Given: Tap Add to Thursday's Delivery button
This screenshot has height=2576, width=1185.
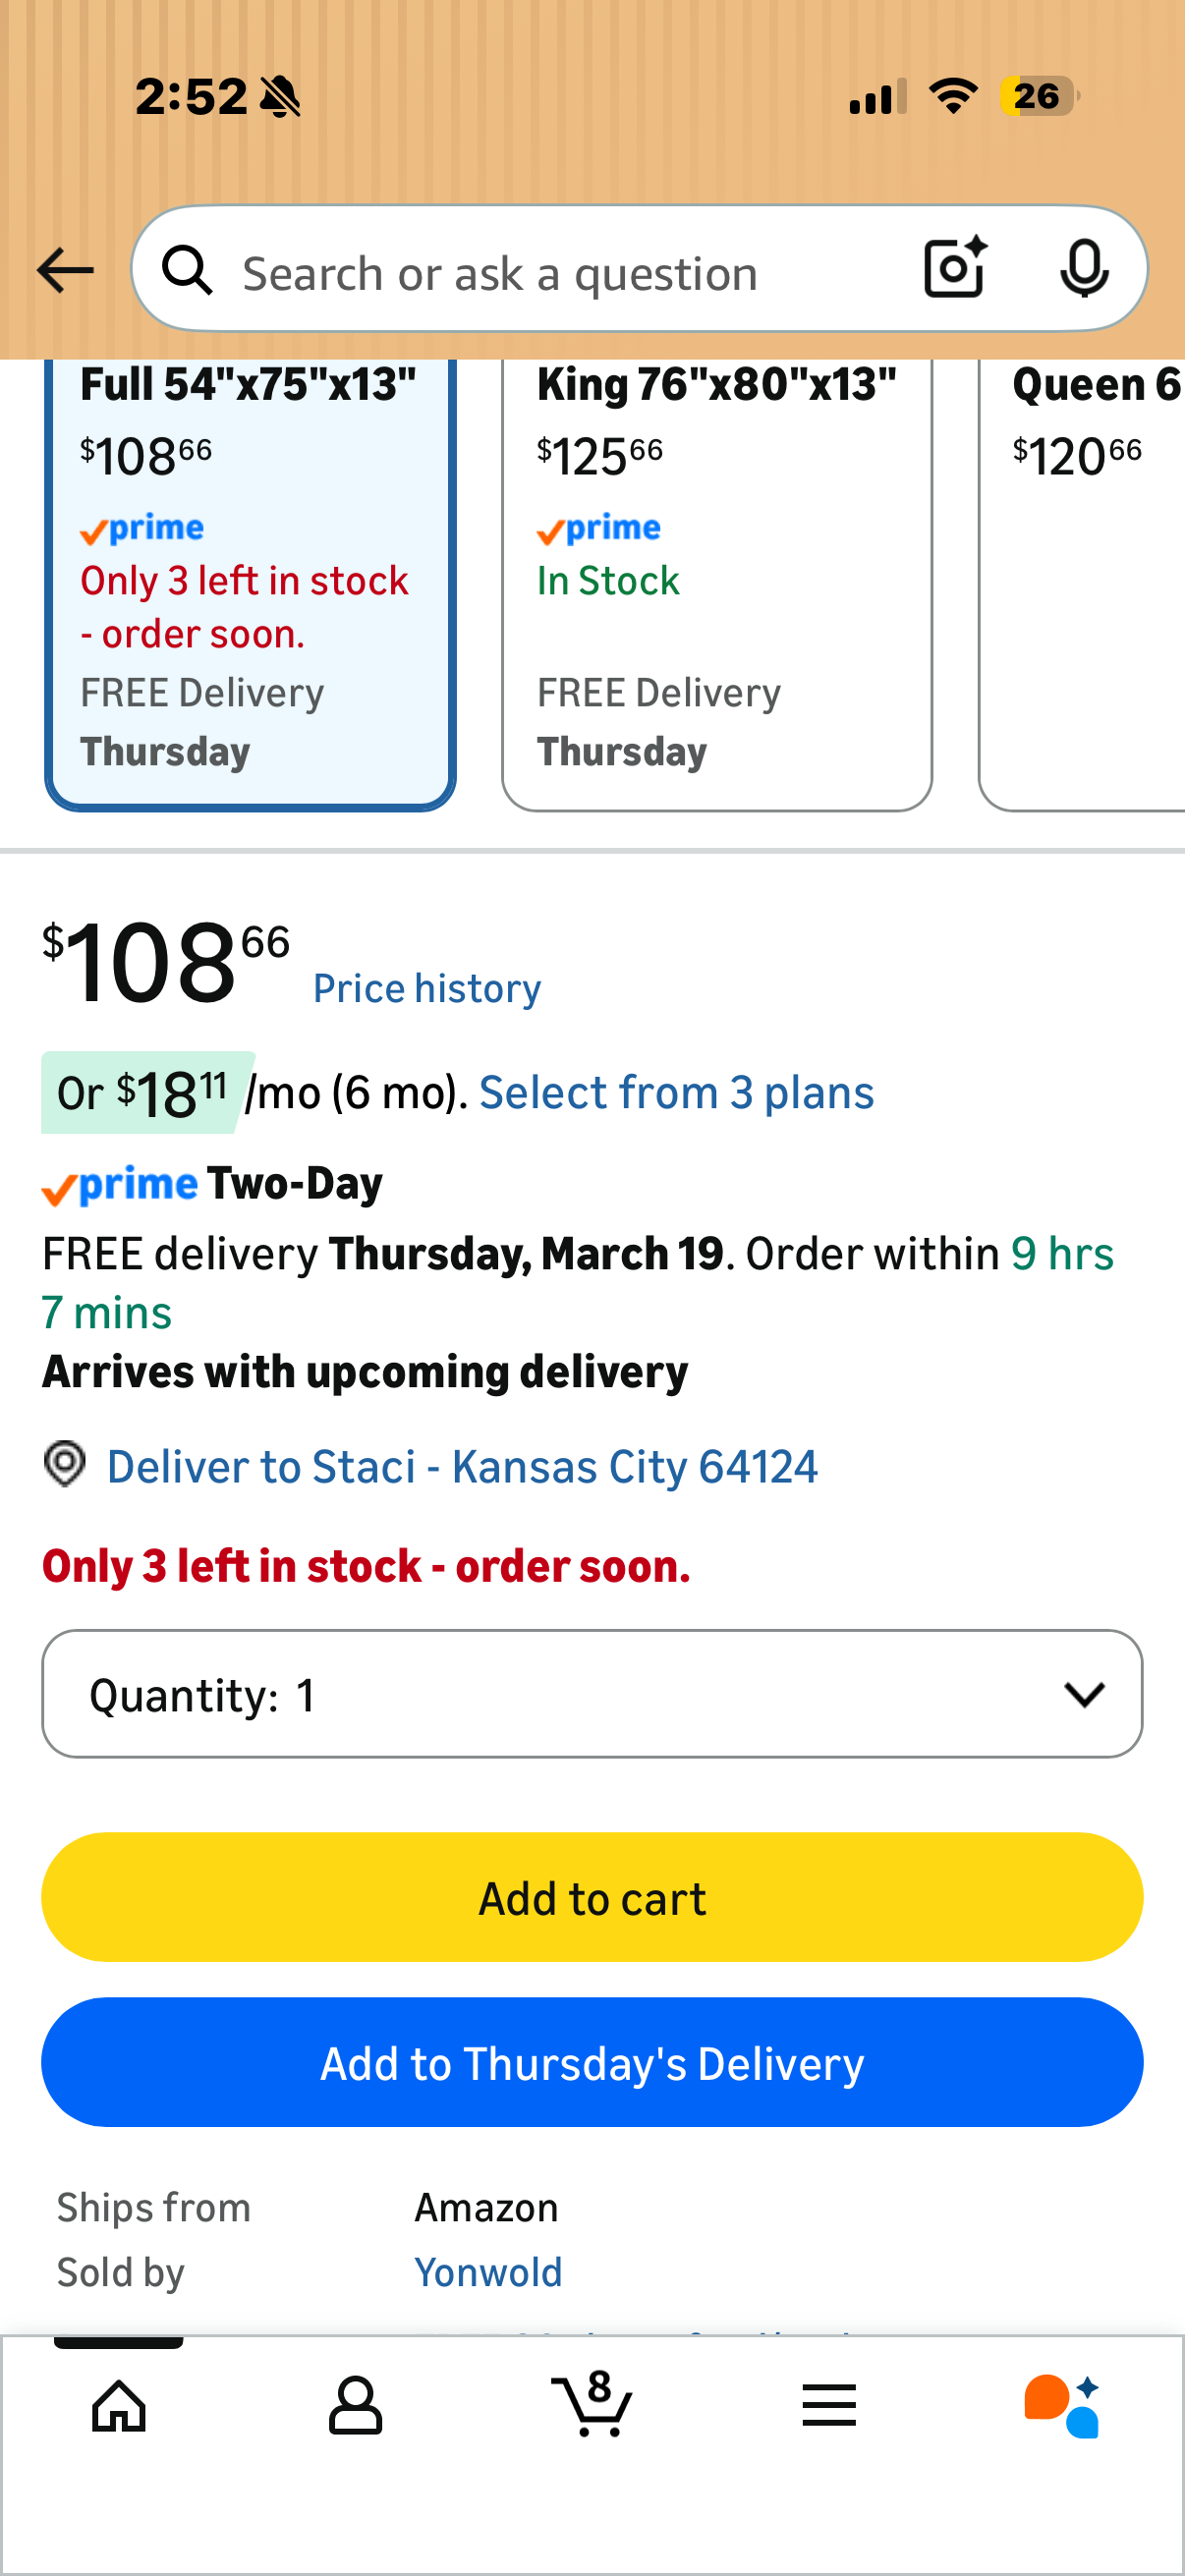Looking at the screenshot, I should pos(592,2062).
